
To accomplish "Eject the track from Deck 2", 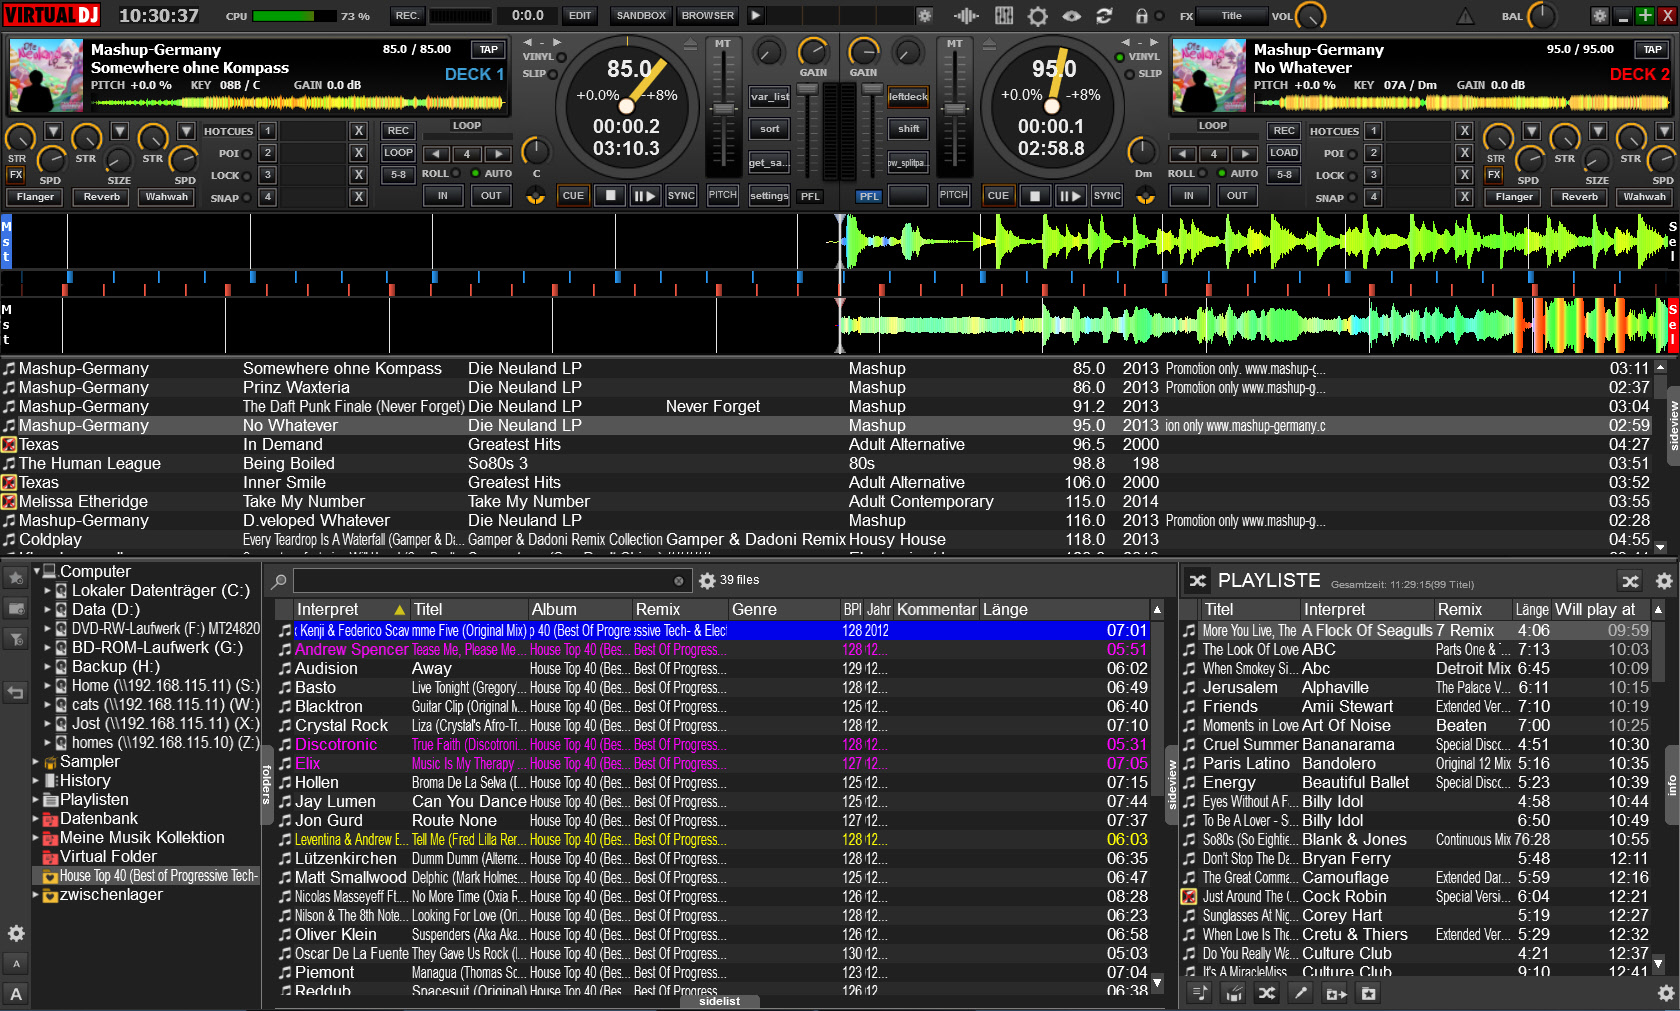I will click(x=989, y=45).
